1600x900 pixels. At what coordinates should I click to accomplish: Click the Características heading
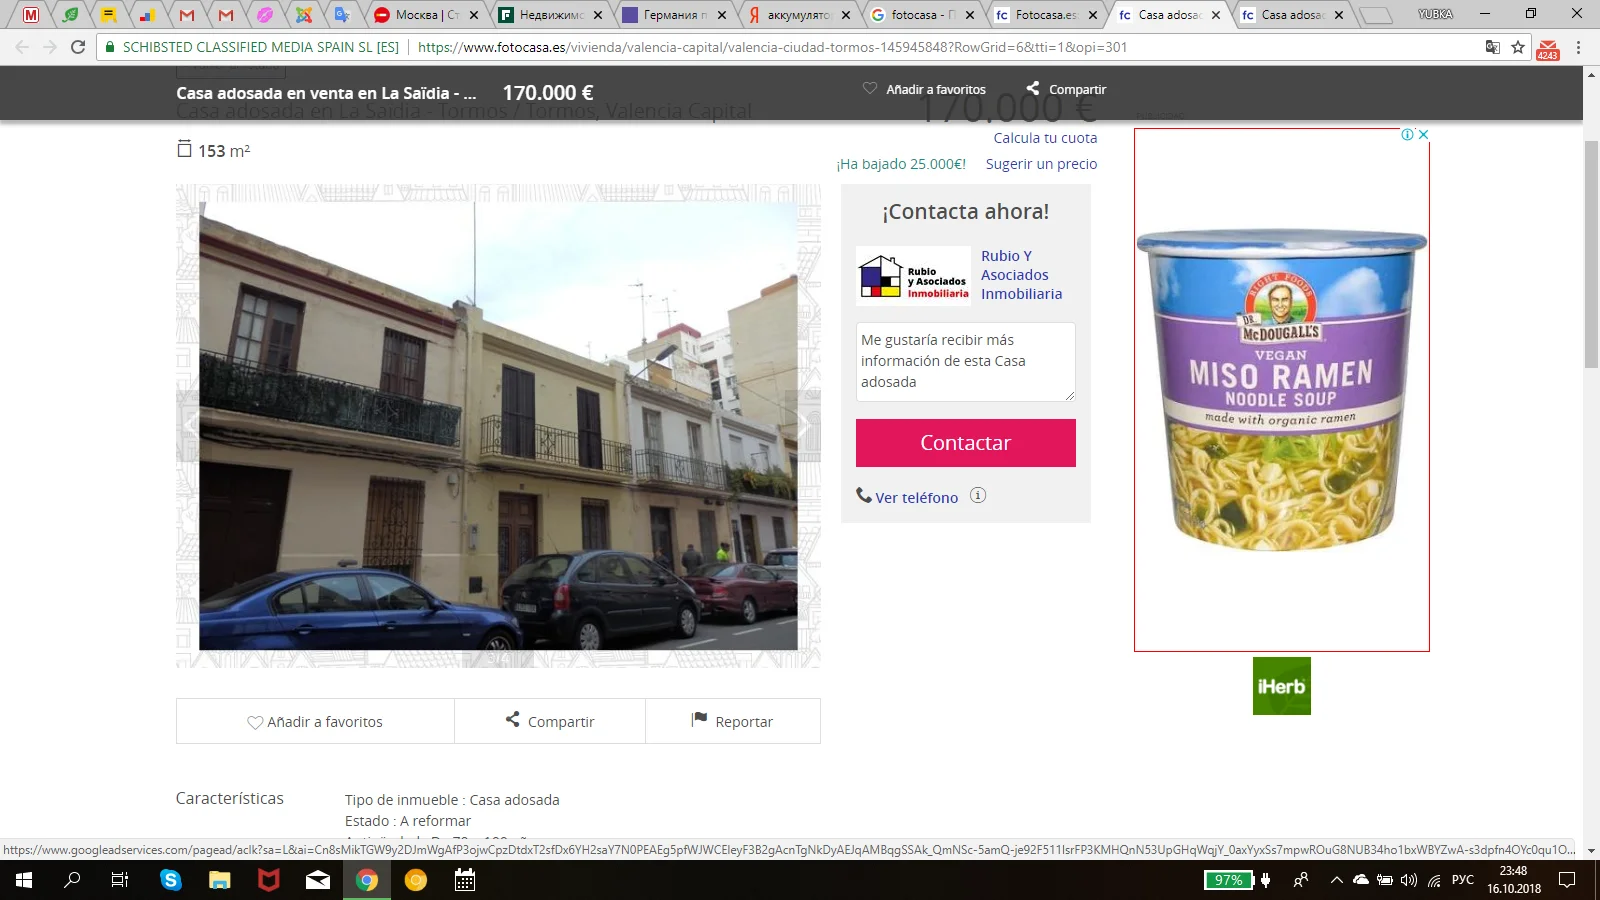[x=230, y=798]
